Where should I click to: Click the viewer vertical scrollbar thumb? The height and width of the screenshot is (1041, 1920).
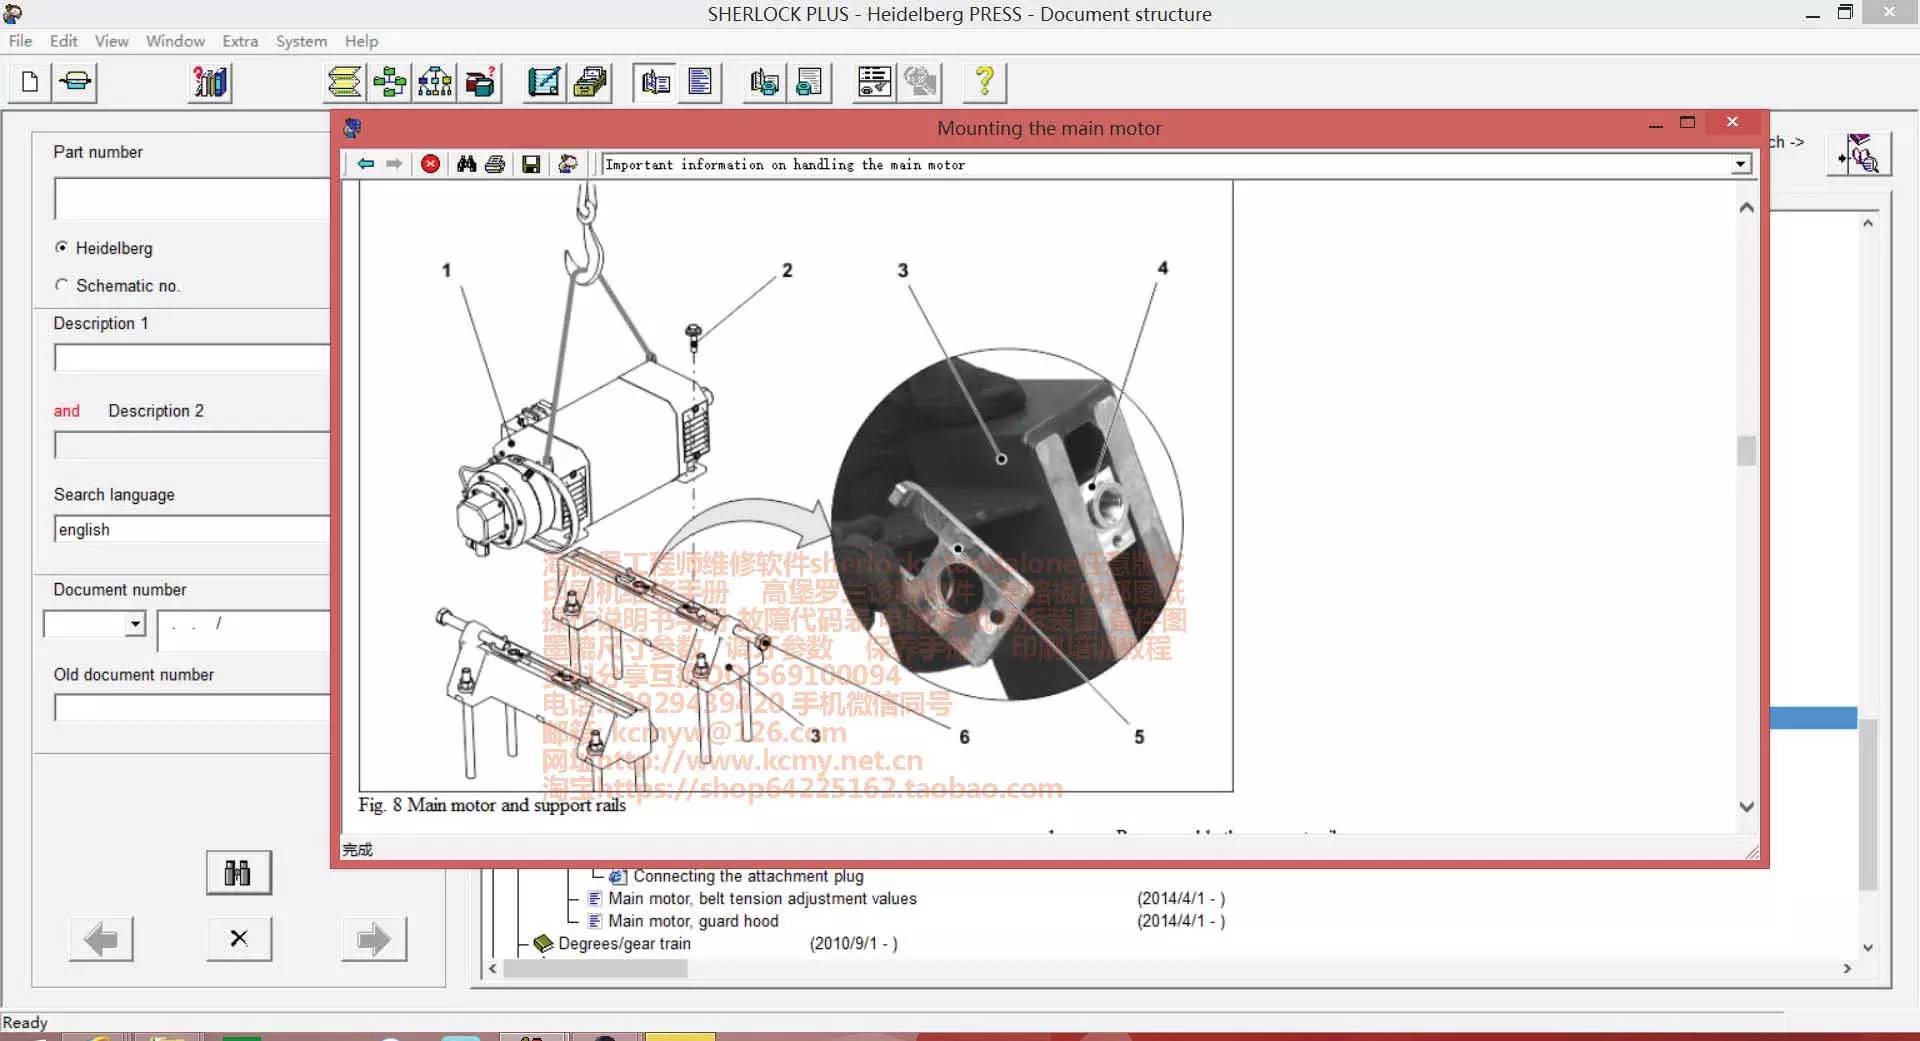click(x=1746, y=451)
